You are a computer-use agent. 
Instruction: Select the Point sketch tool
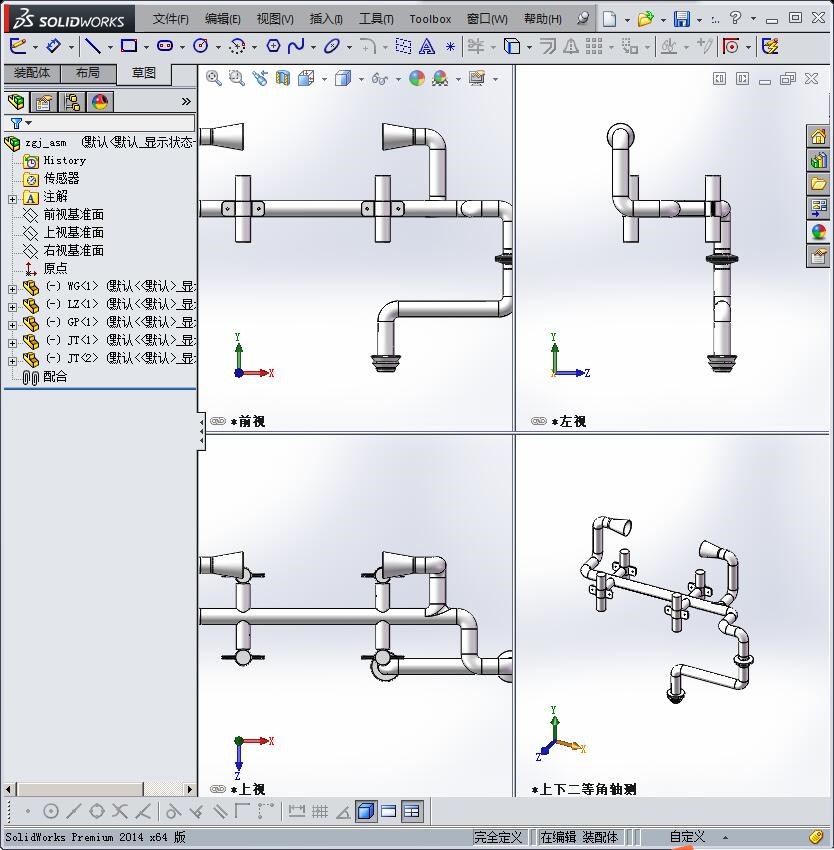(x=450, y=47)
